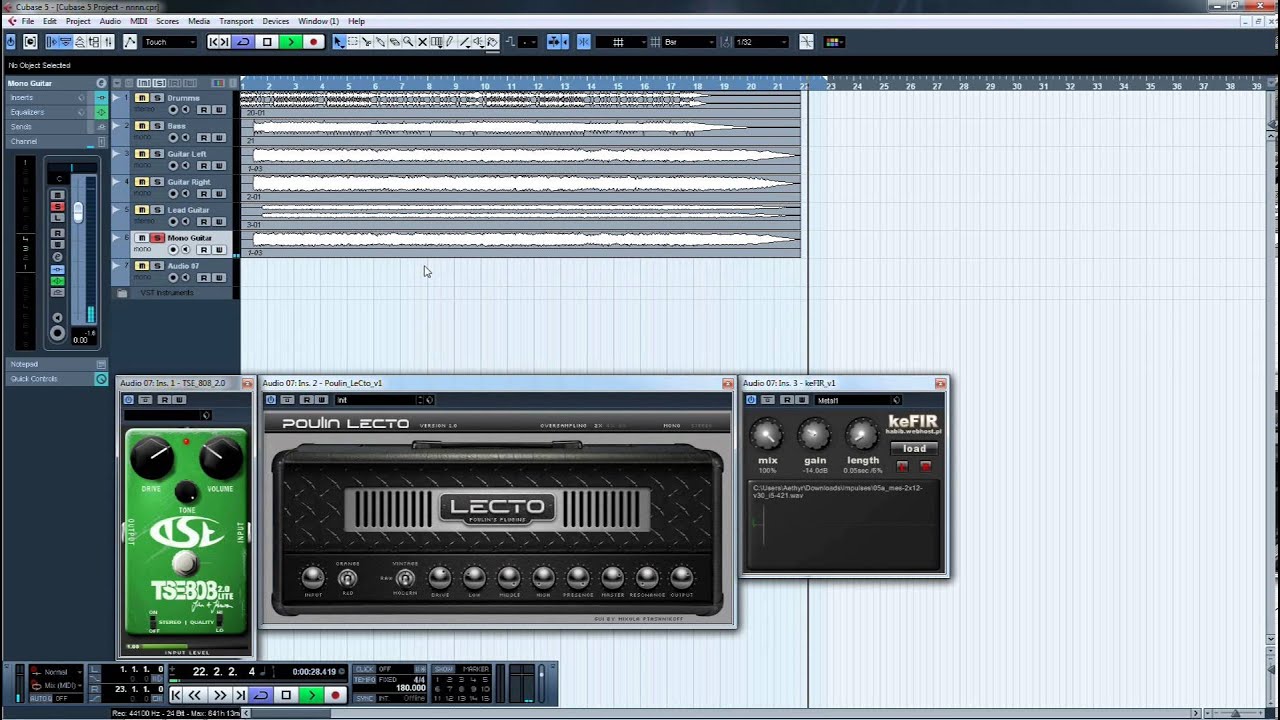Screen dimensions: 1280x720
Task: Click Stop on the transport panel
Action: click(x=286, y=695)
